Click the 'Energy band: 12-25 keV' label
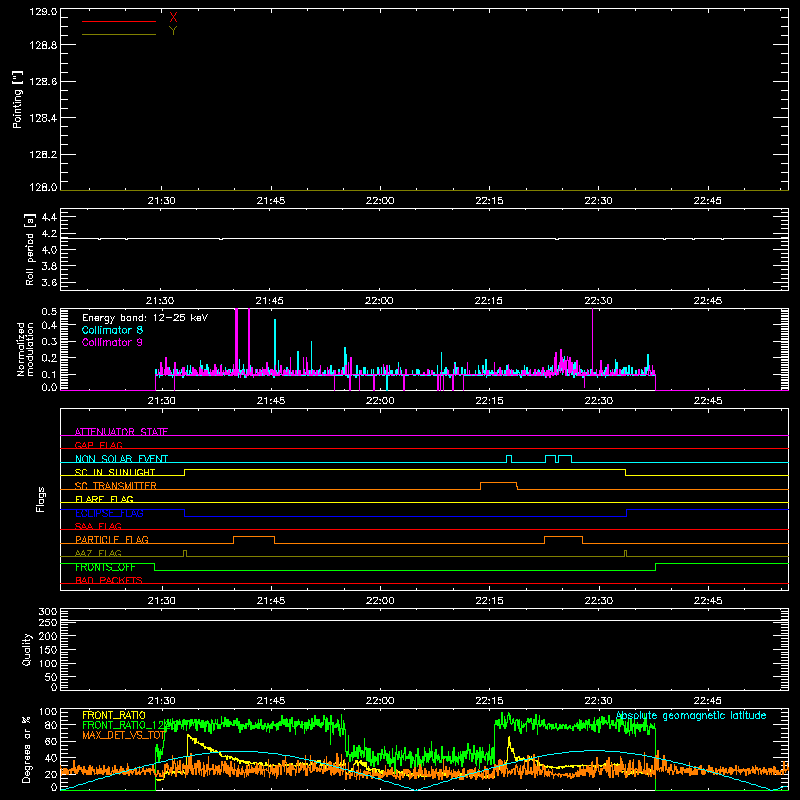This screenshot has width=800, height=800. [145, 318]
